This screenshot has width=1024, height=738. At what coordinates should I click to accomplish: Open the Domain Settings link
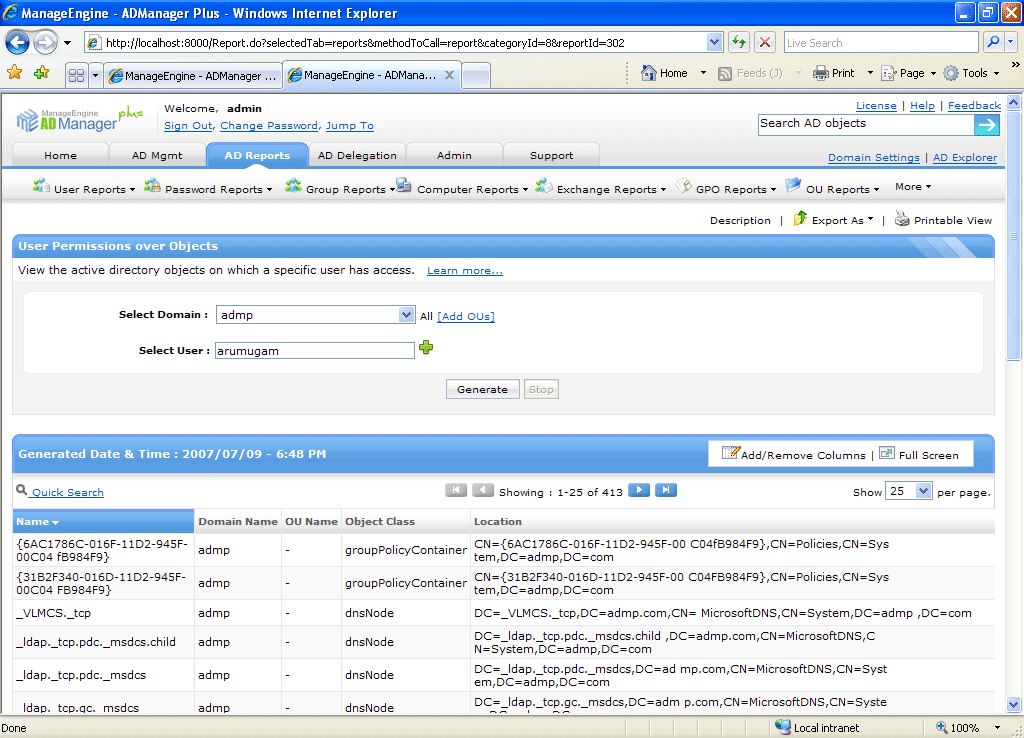[x=873, y=157]
